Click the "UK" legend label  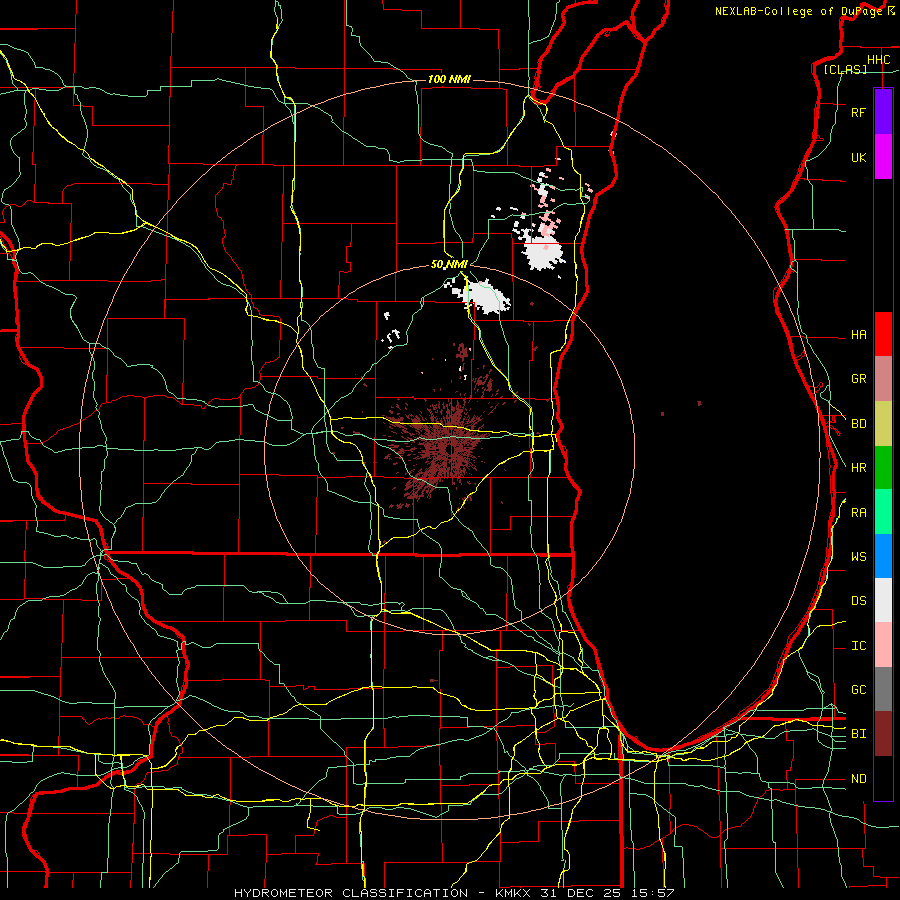coord(858,158)
